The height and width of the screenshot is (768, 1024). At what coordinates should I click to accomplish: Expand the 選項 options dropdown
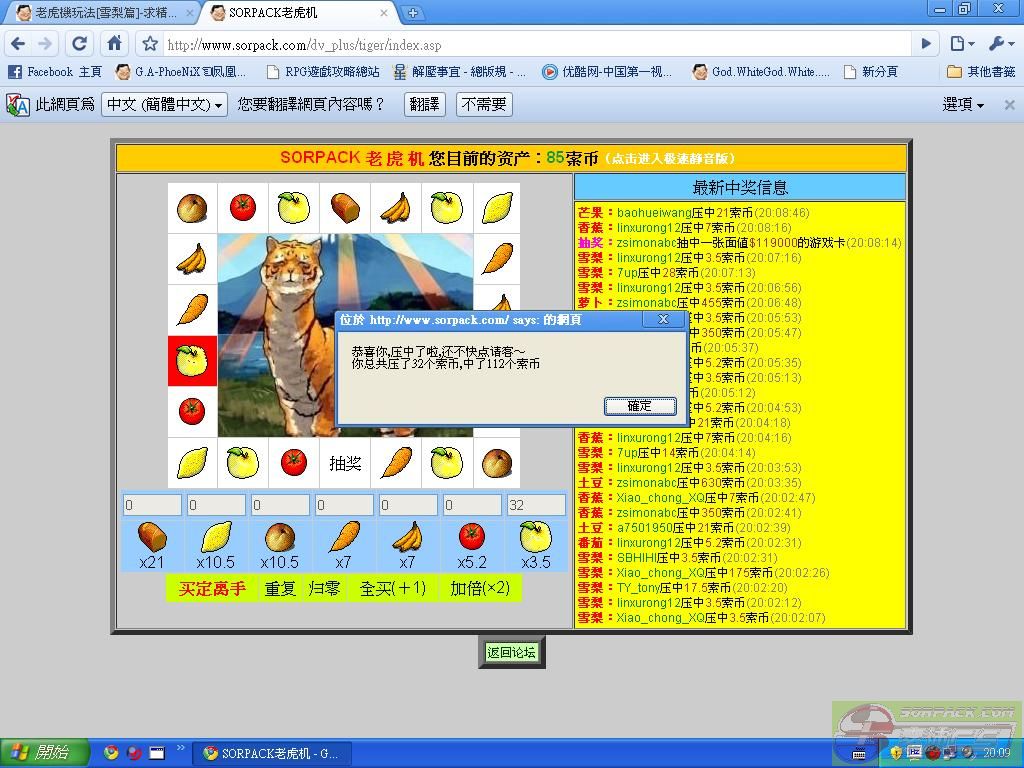(963, 104)
